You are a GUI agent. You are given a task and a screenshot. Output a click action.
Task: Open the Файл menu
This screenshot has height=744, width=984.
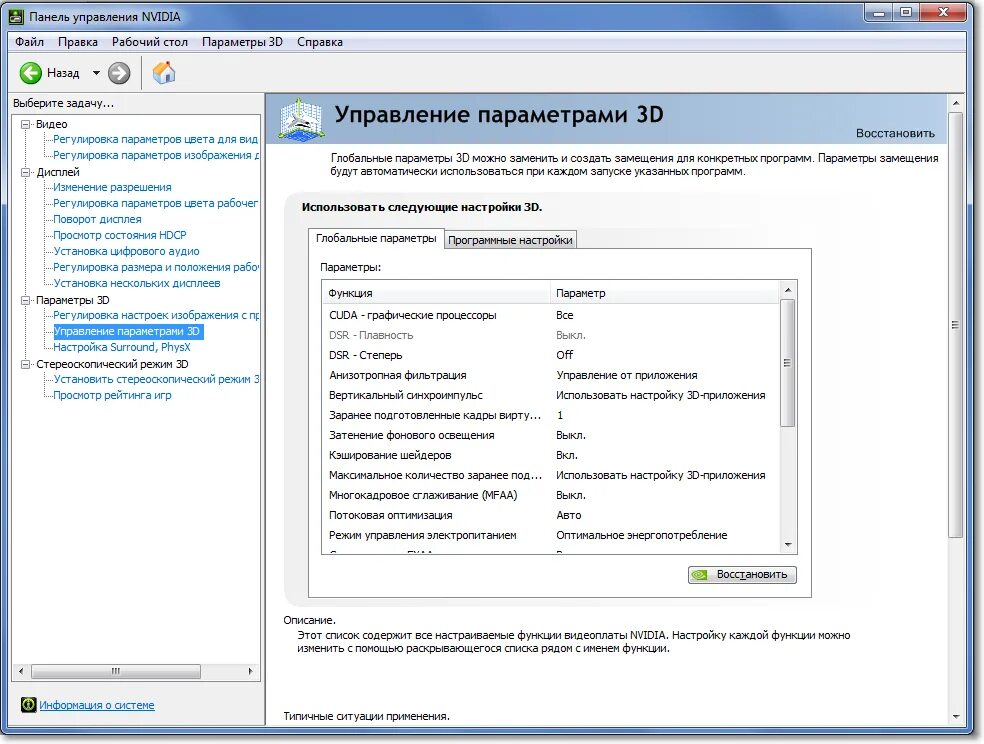[x=29, y=42]
